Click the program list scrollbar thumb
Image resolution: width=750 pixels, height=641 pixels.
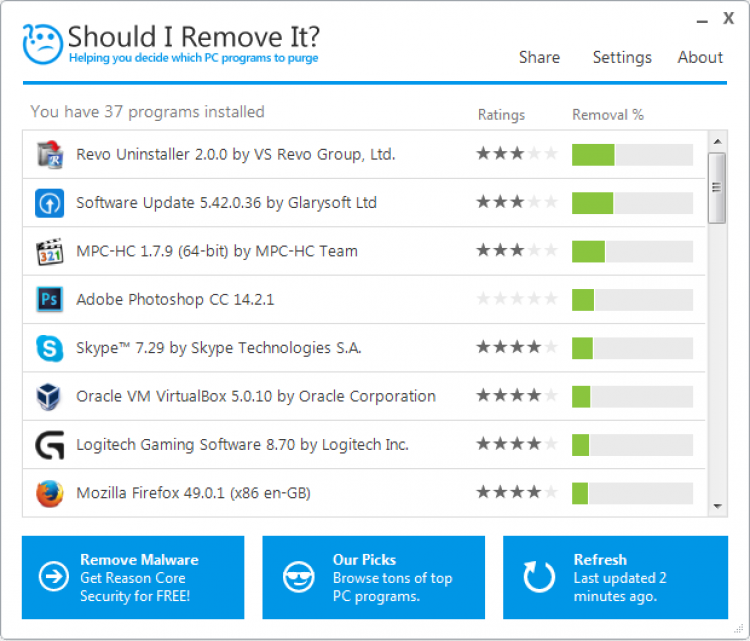(717, 188)
